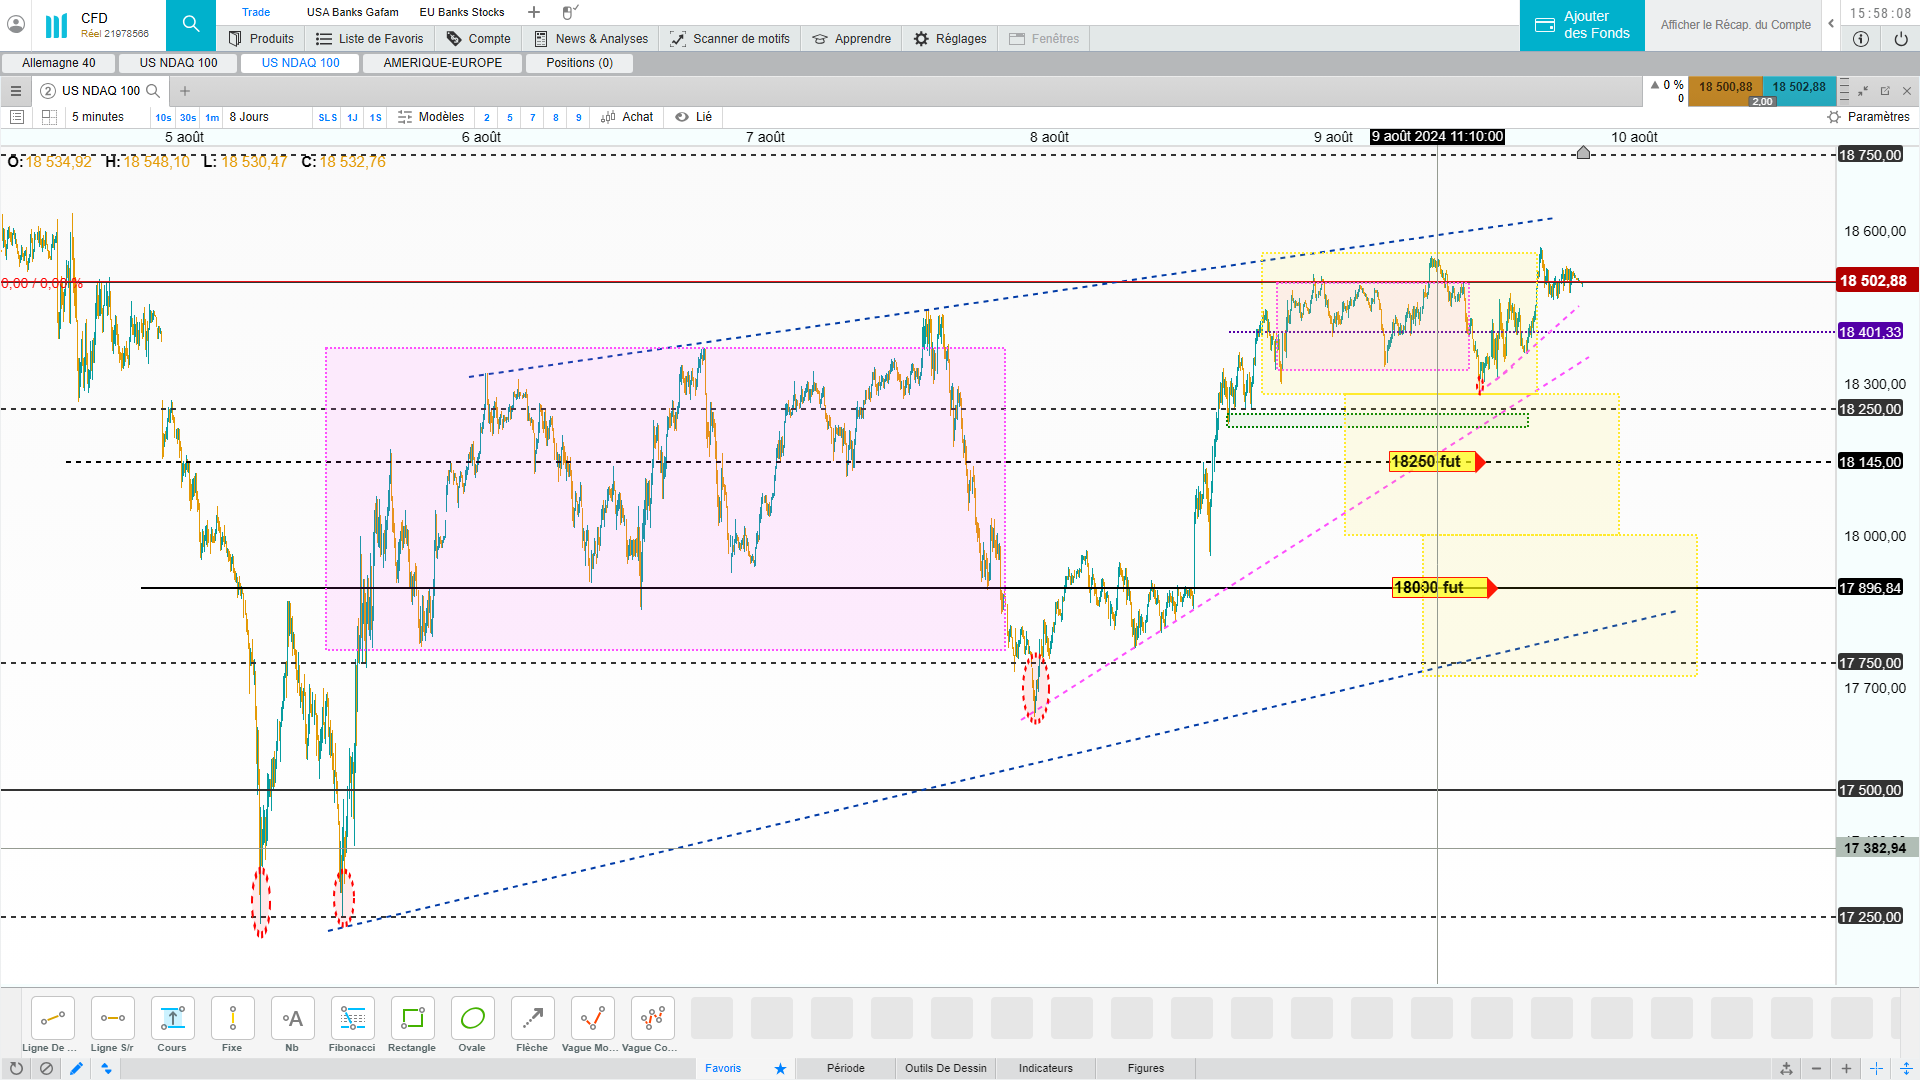Open the 8 Jours range dropdown
Image resolution: width=1920 pixels, height=1080 pixels.
(249, 117)
